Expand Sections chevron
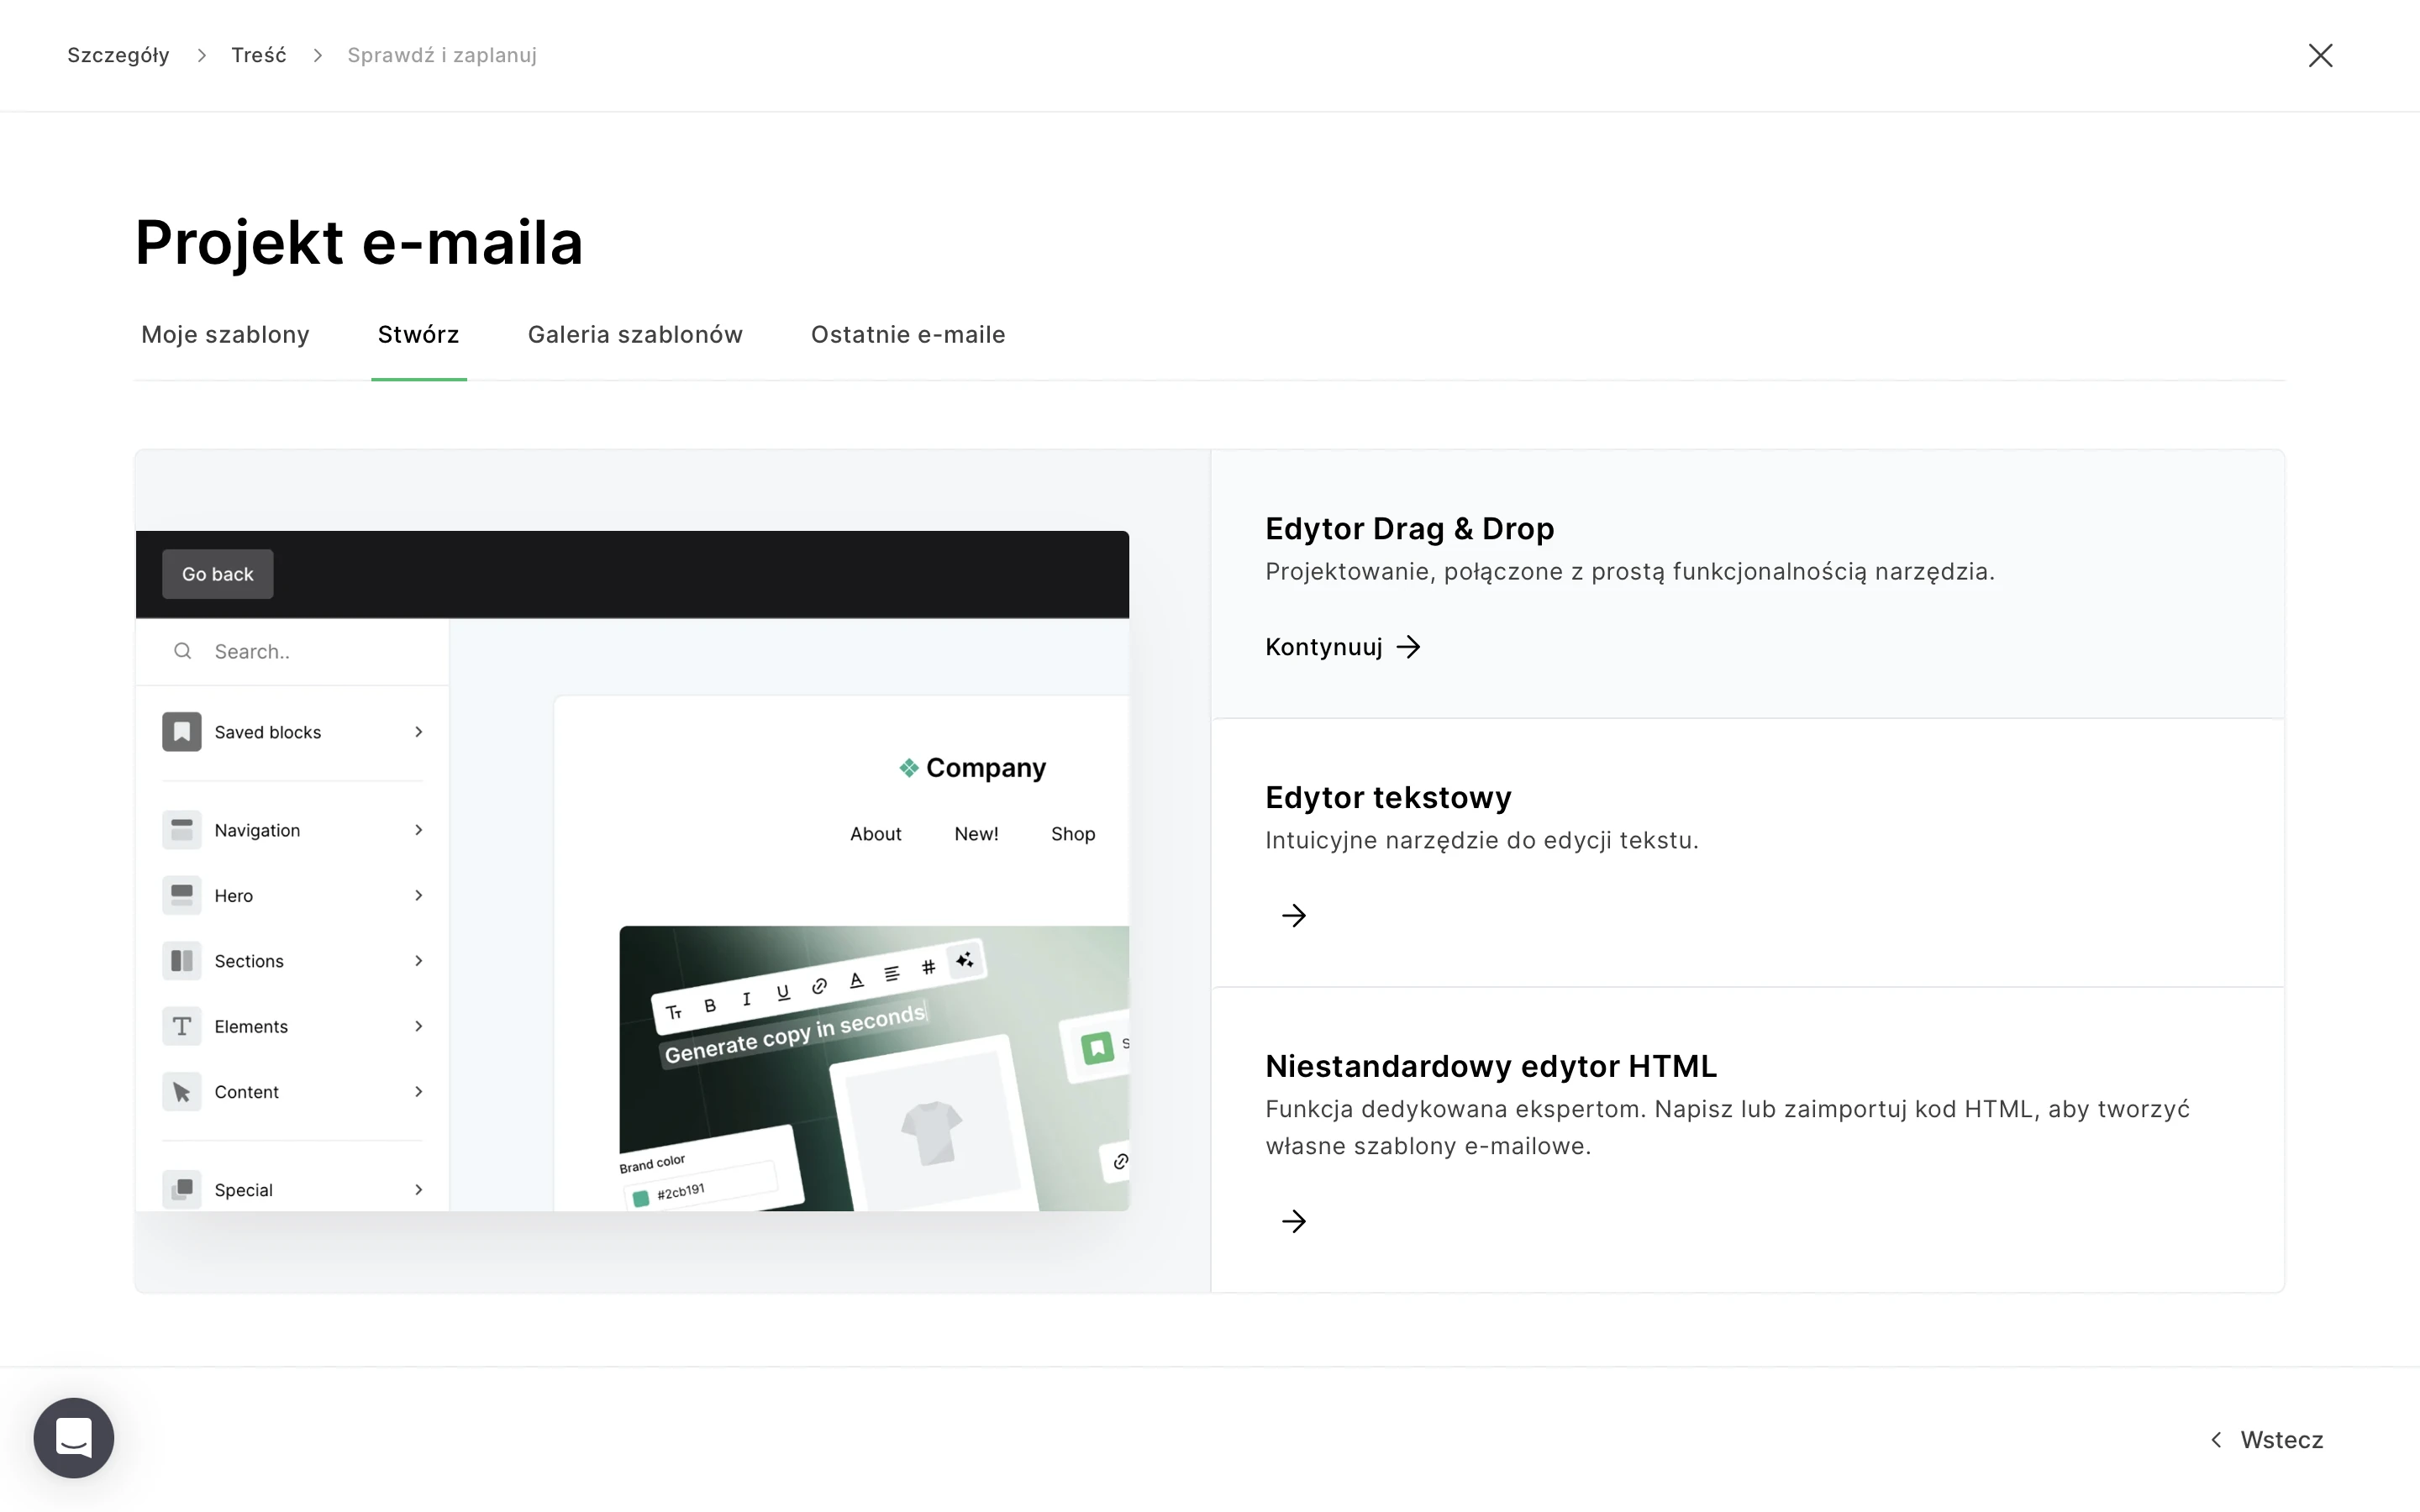Screen dimensions: 2420x1512 419,961
